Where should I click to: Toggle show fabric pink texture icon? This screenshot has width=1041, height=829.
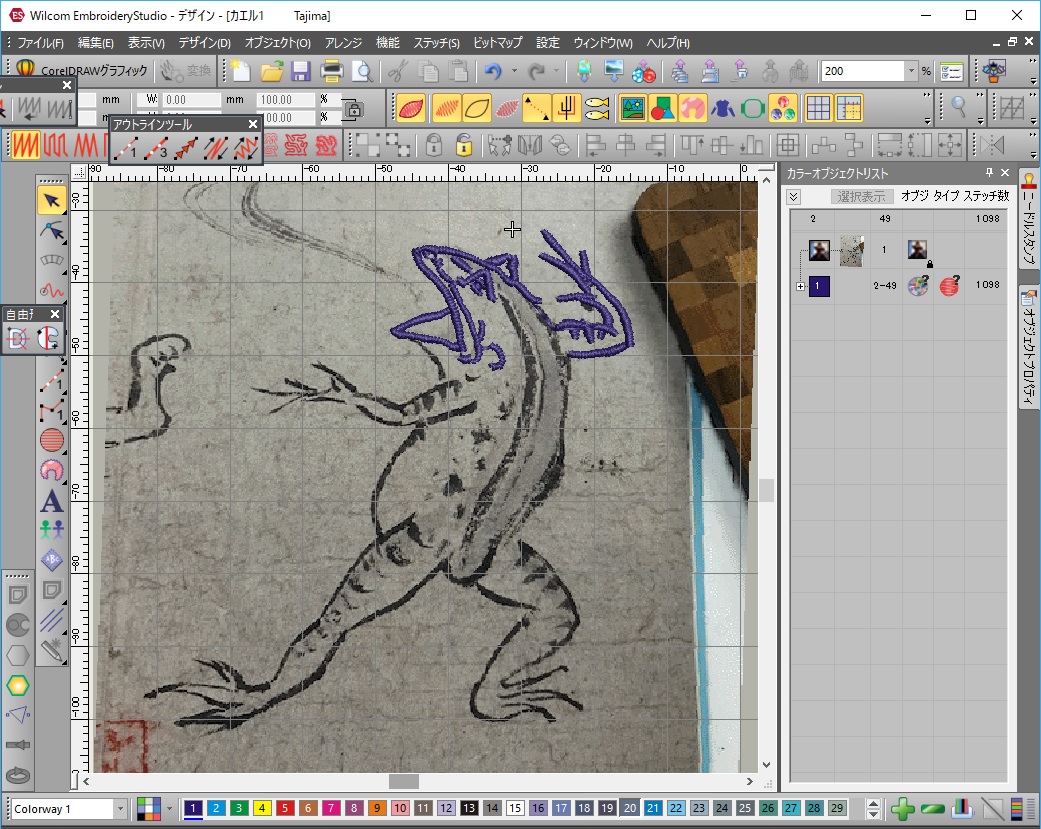[x=692, y=108]
